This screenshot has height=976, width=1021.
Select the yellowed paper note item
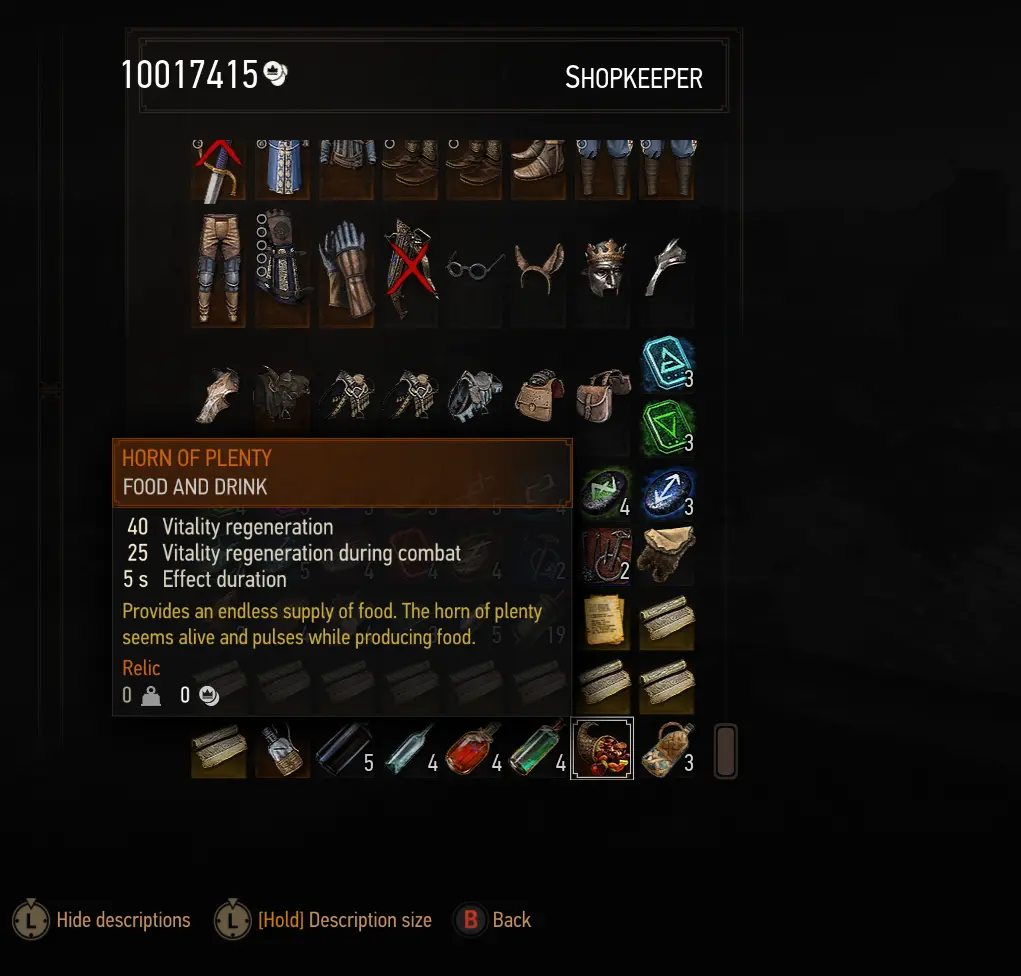604,621
